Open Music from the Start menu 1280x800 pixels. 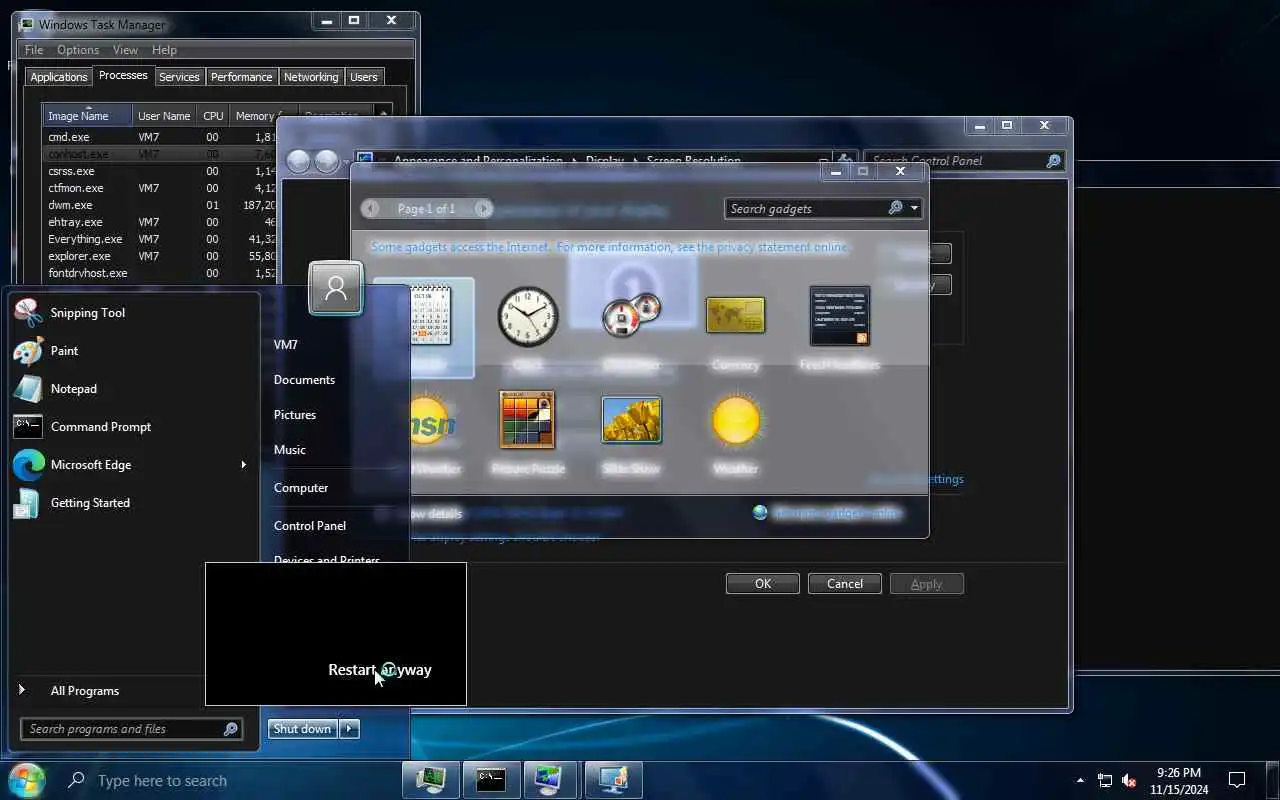pyautogui.click(x=290, y=450)
